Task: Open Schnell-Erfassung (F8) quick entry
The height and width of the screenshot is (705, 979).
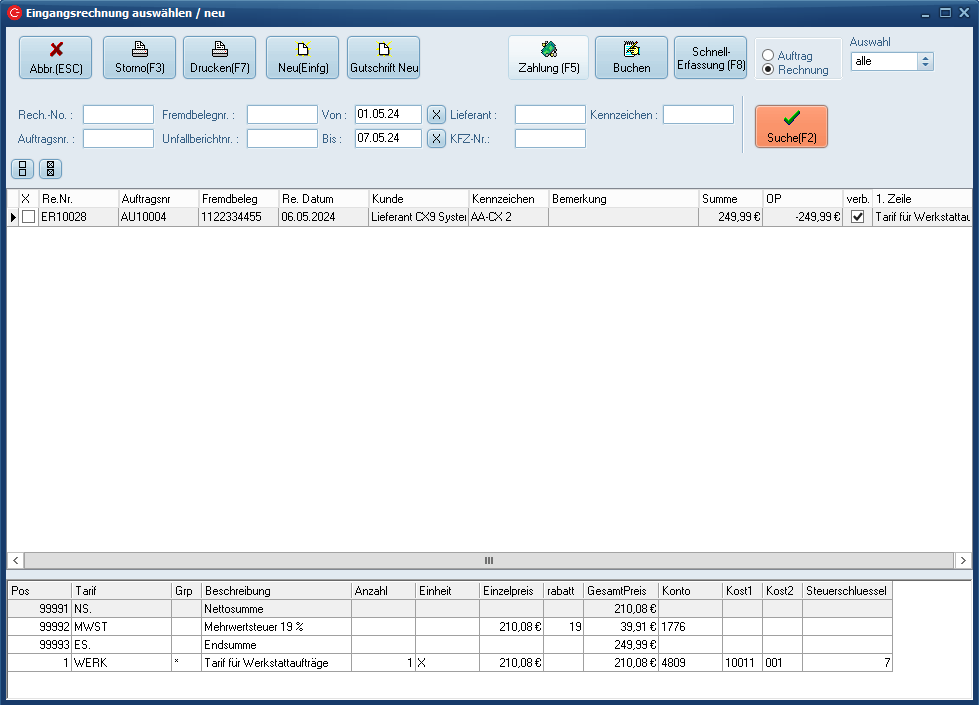Action: click(711, 58)
